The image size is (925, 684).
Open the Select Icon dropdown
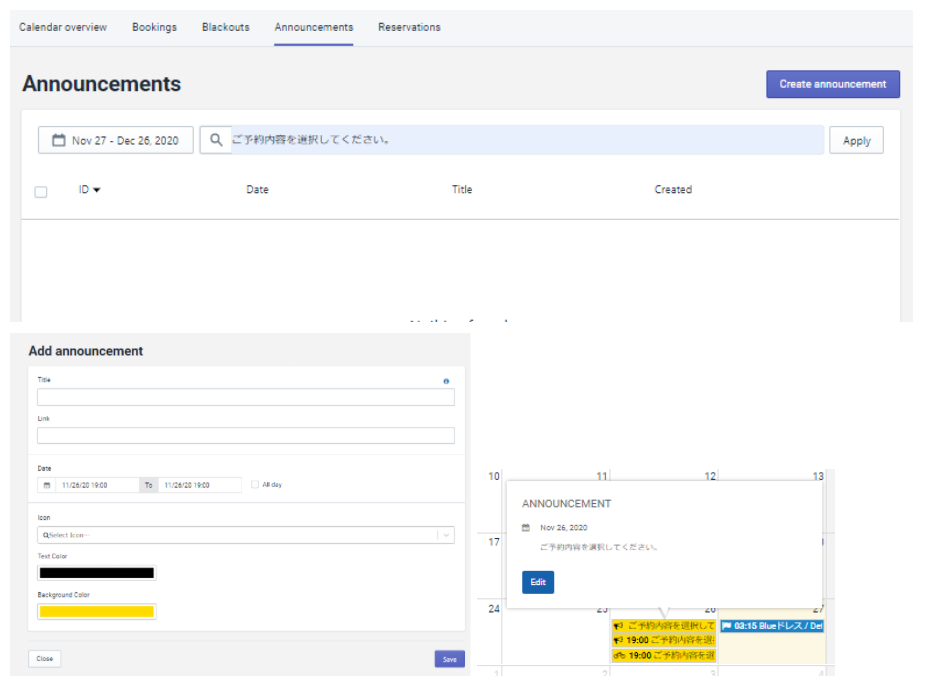coord(246,535)
